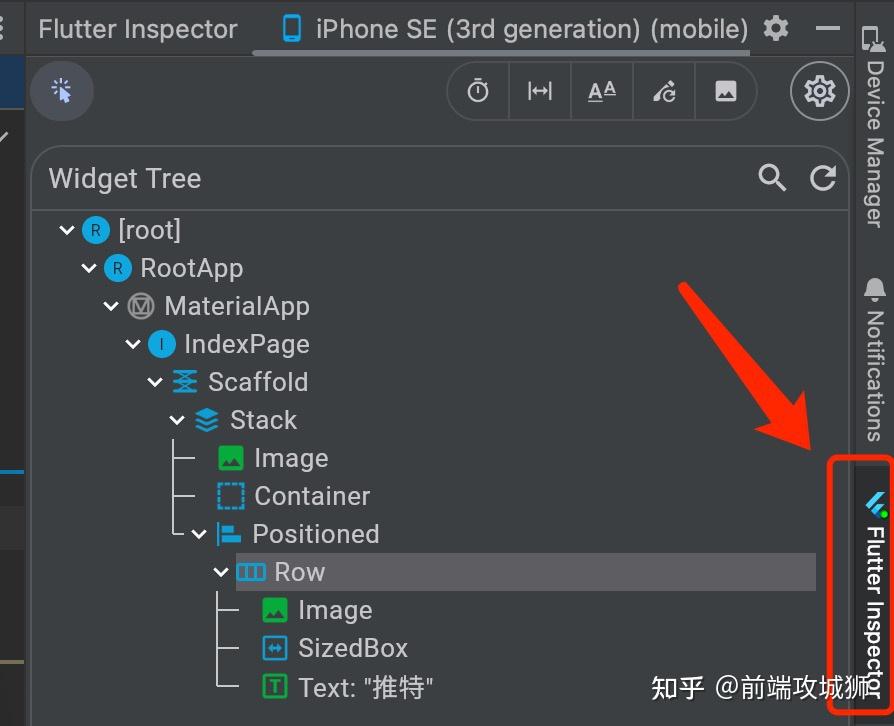Image resolution: width=894 pixels, height=726 pixels.
Task: Switch to the Flutter Inspector side tab
Action: coord(874,590)
